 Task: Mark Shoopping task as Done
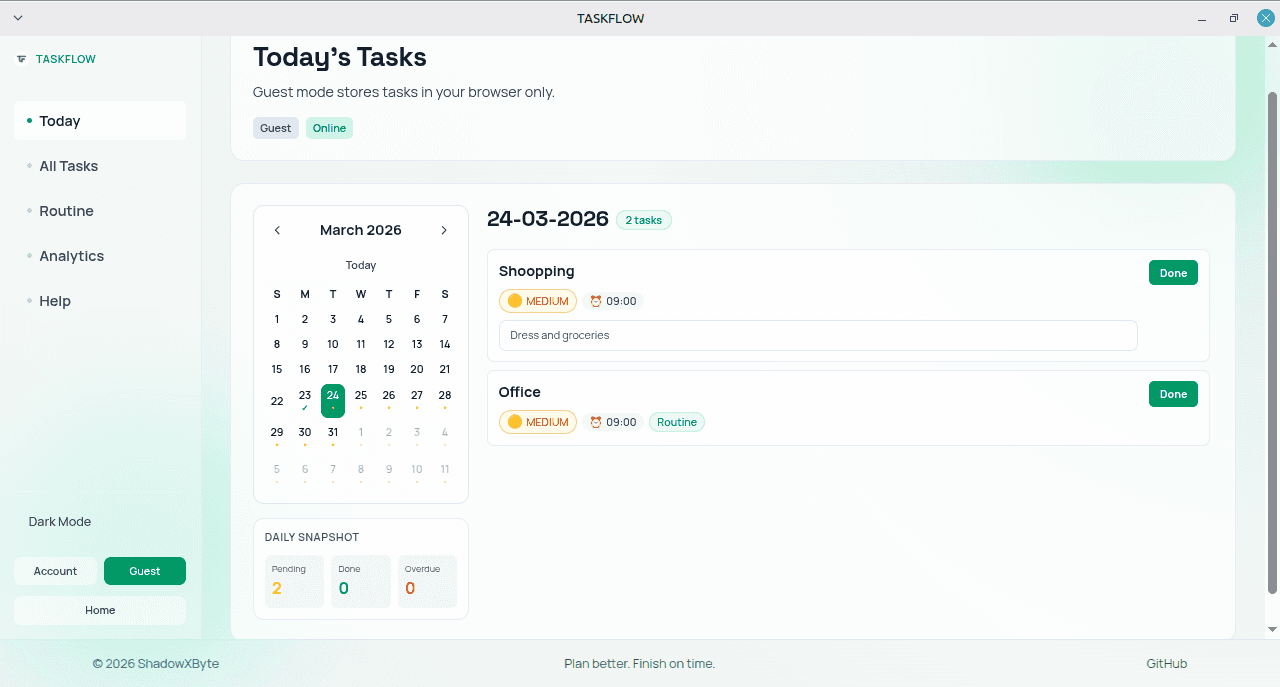click(1173, 273)
